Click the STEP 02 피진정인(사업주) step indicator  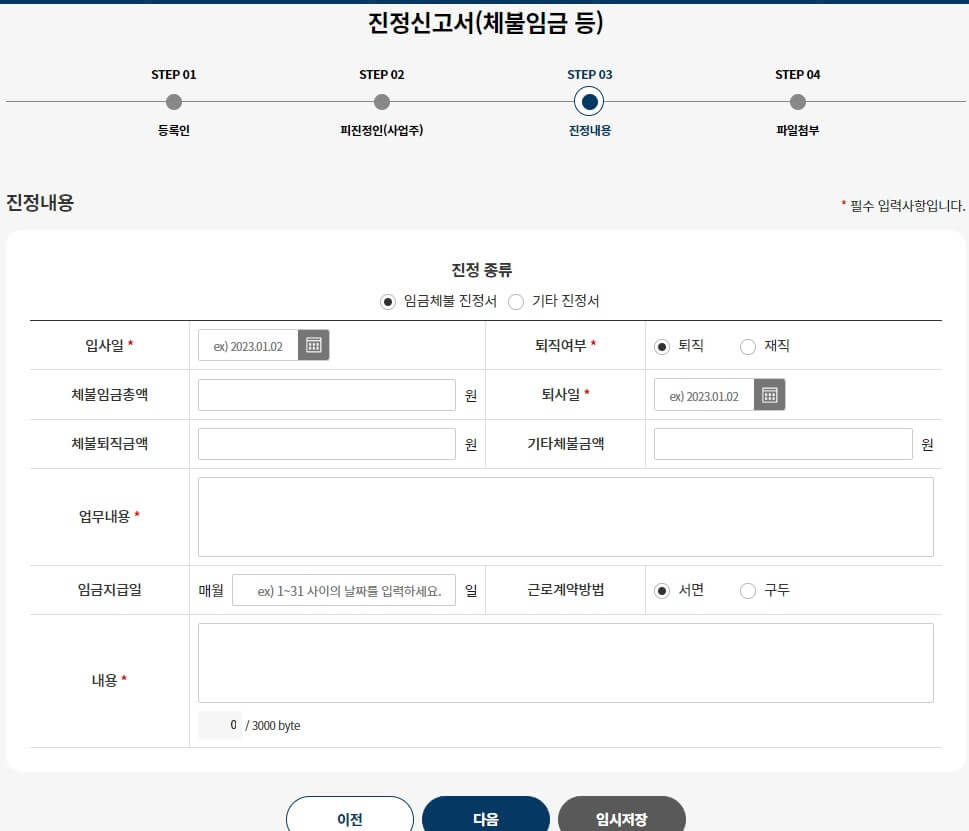click(381, 101)
